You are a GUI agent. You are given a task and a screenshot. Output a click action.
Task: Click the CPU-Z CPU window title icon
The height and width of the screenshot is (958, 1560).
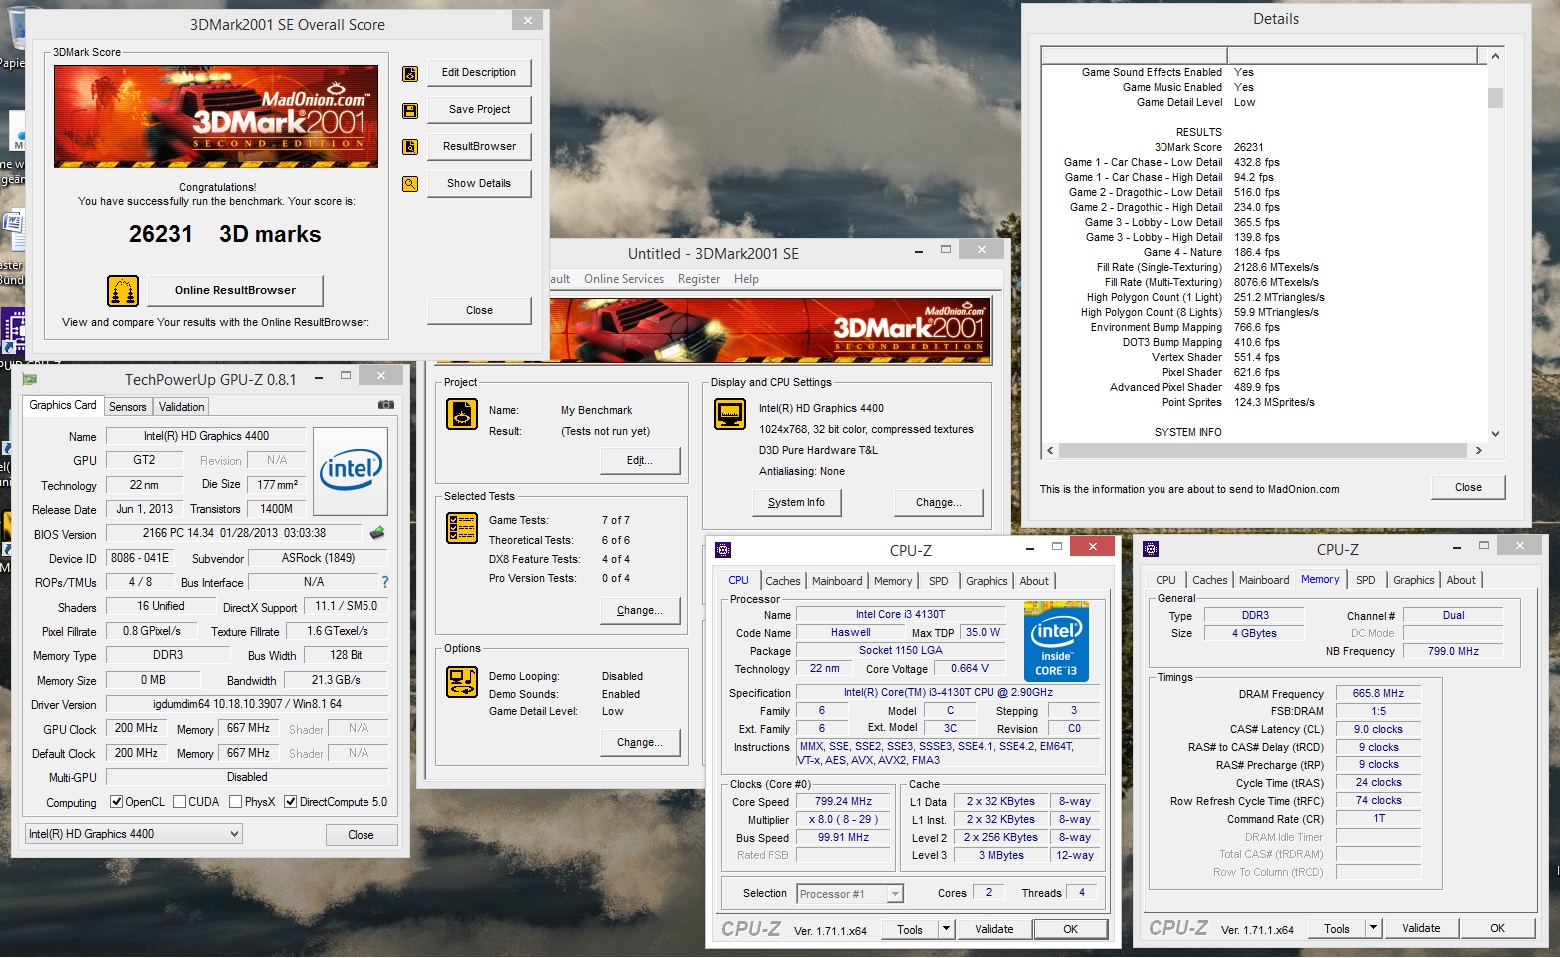pos(724,549)
